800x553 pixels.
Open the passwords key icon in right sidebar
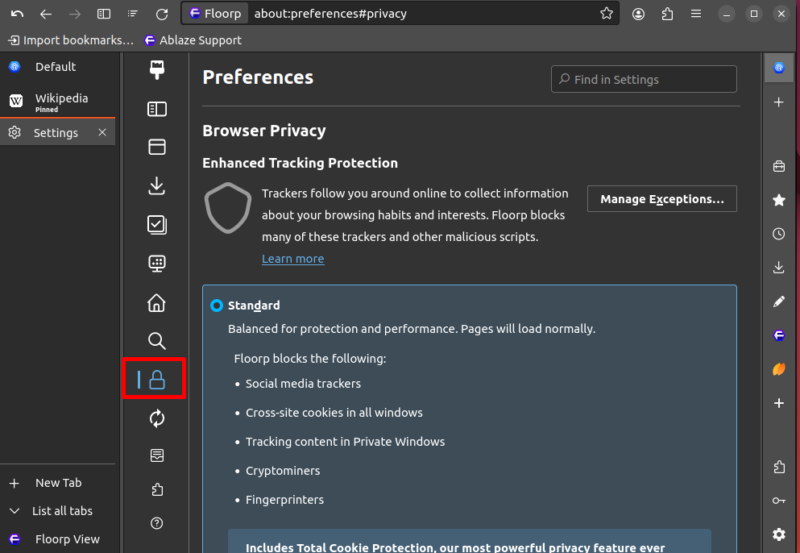pyautogui.click(x=779, y=500)
